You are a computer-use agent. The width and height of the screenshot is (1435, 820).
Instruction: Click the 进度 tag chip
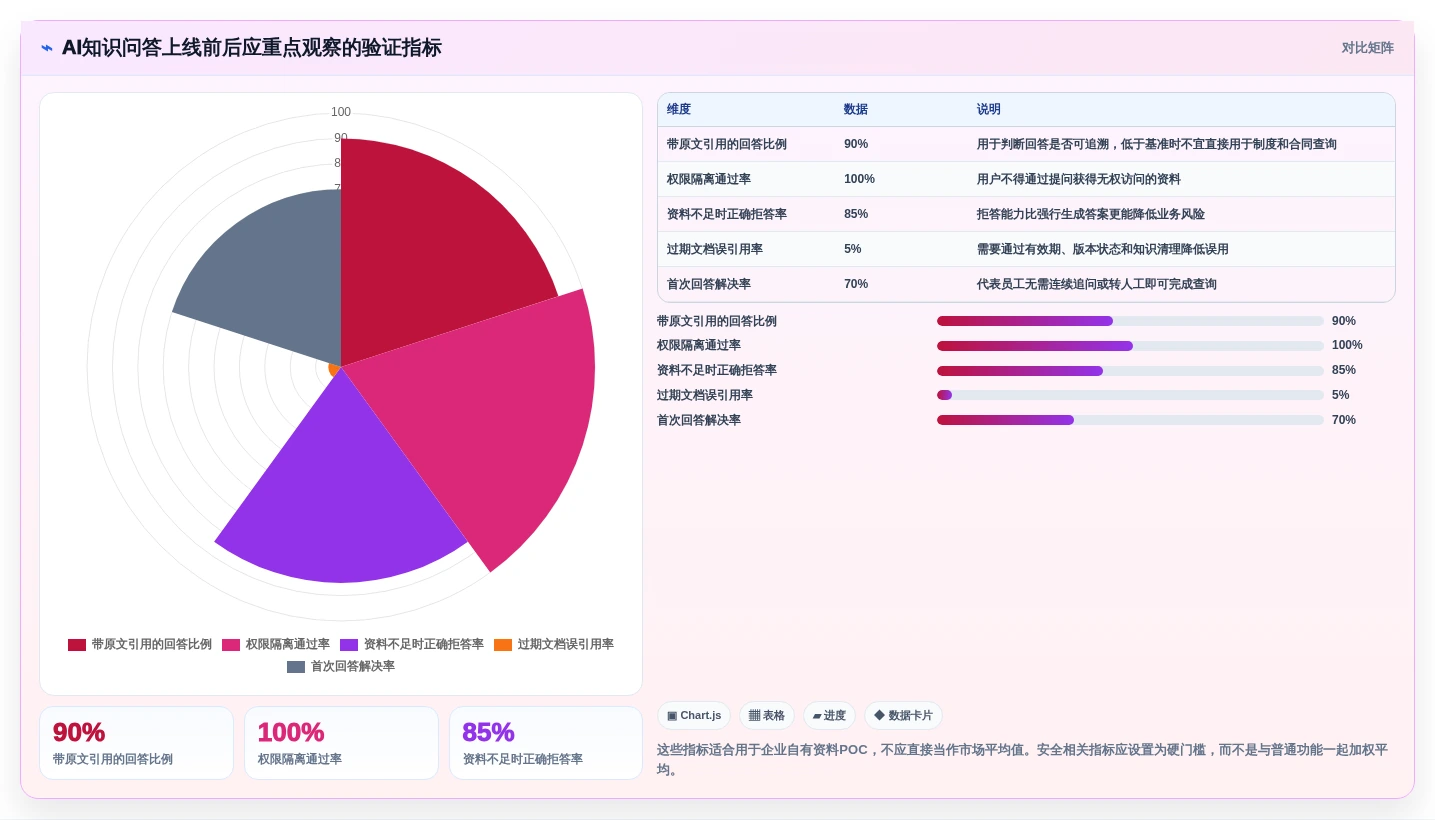point(829,716)
